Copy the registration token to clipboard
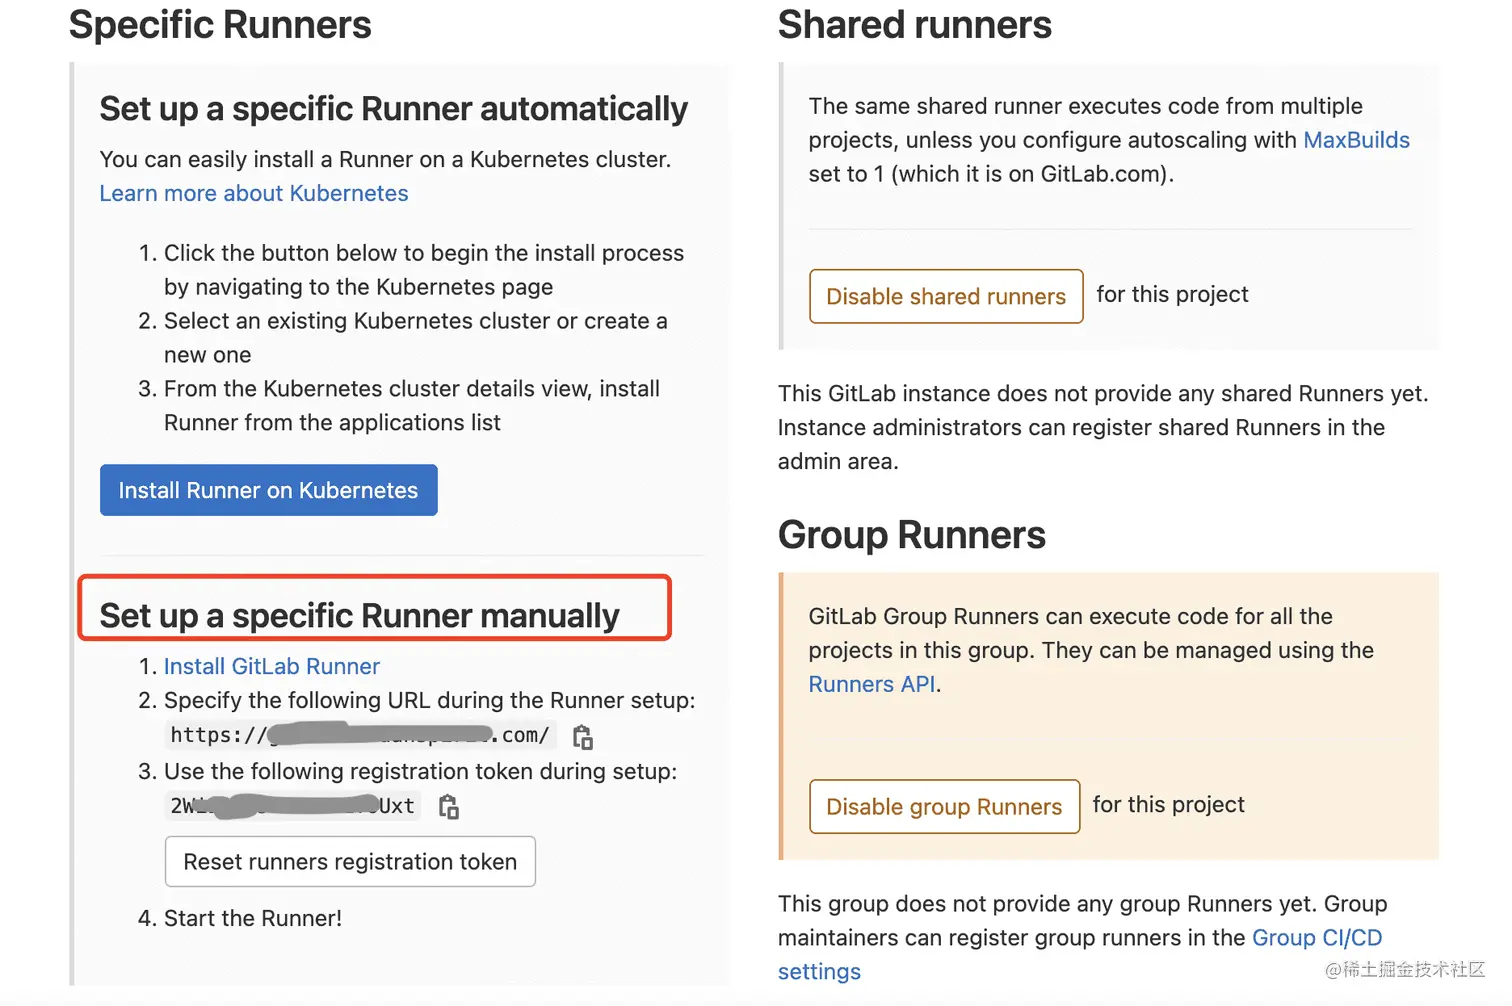Image resolution: width=1512 pixels, height=1006 pixels. point(449,807)
